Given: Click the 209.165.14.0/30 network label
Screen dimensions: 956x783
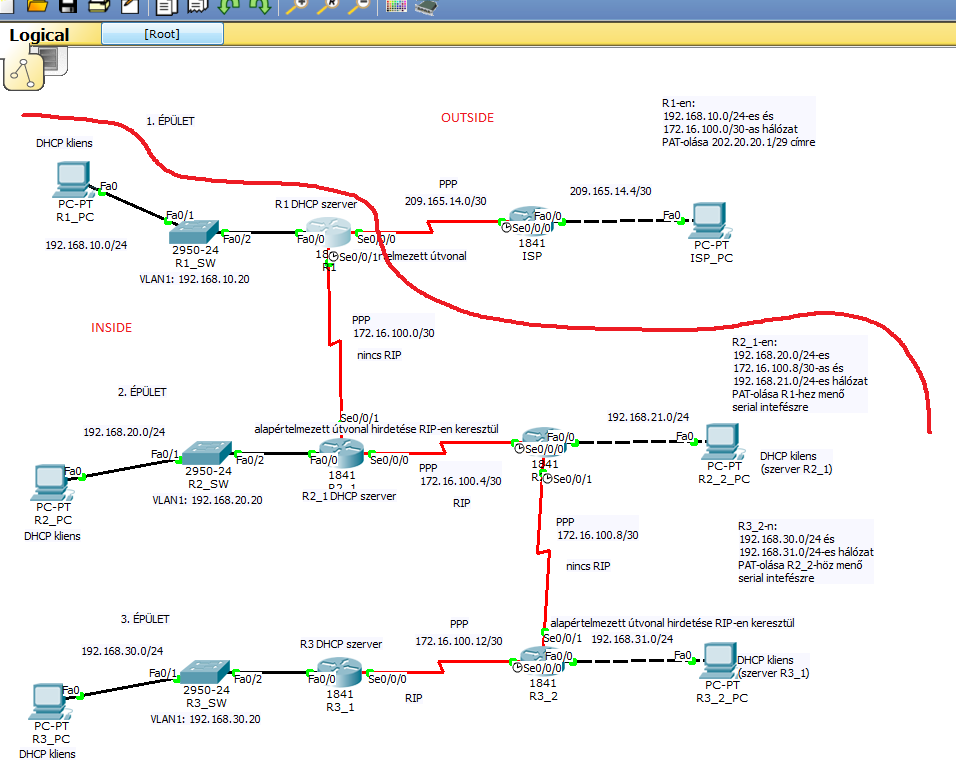Looking at the screenshot, I should click(446, 201).
